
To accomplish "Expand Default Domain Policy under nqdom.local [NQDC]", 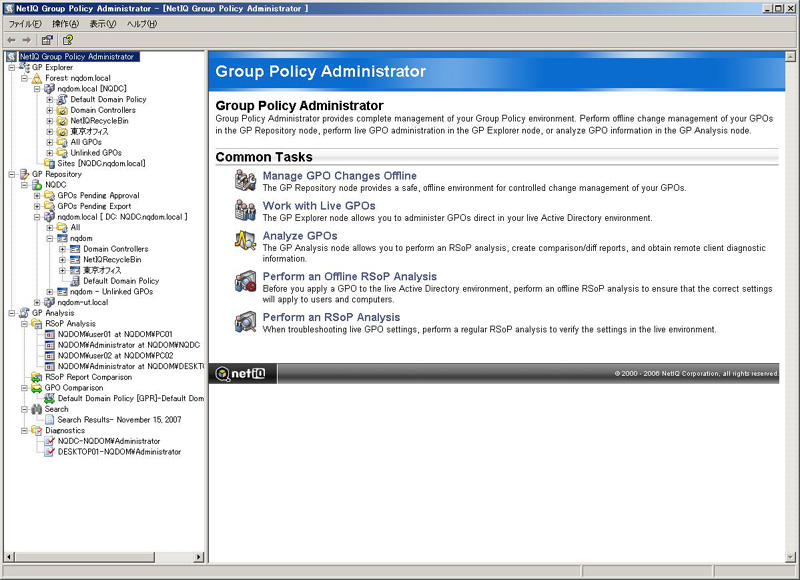I will click(49, 99).
